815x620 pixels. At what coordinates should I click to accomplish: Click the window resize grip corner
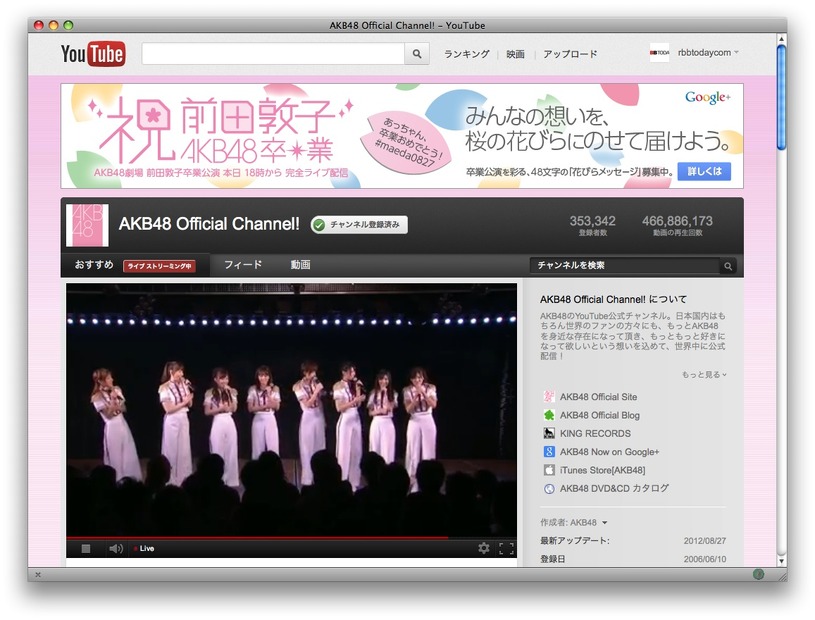[x=782, y=576]
